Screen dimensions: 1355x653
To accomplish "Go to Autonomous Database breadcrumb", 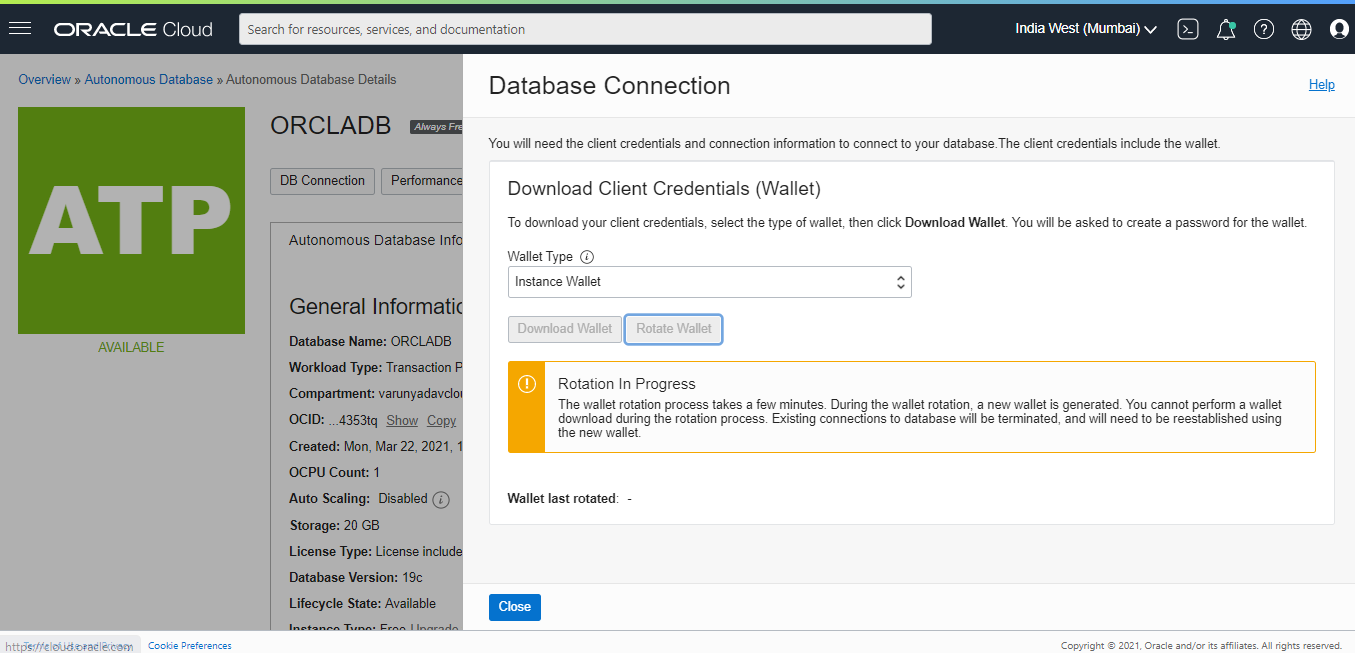I will [x=149, y=79].
